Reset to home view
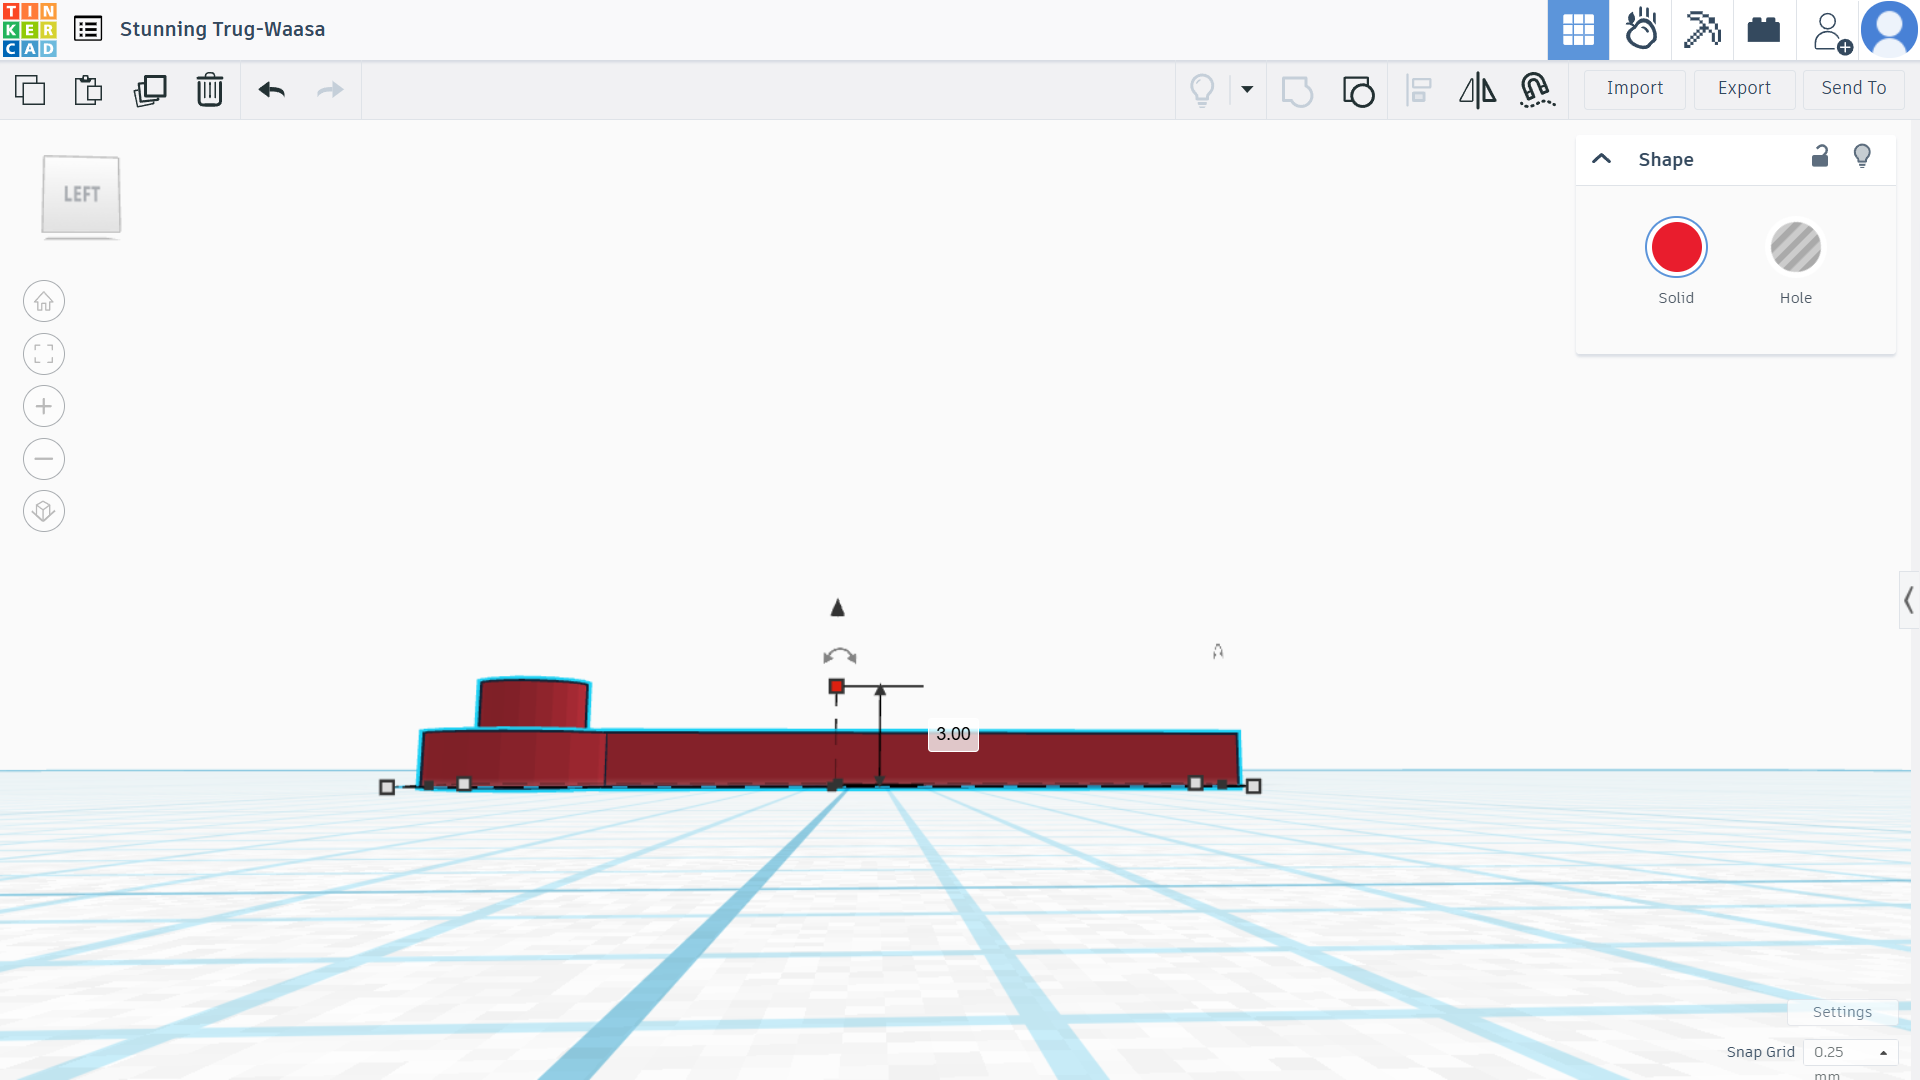This screenshot has width=1920, height=1080. [44, 301]
